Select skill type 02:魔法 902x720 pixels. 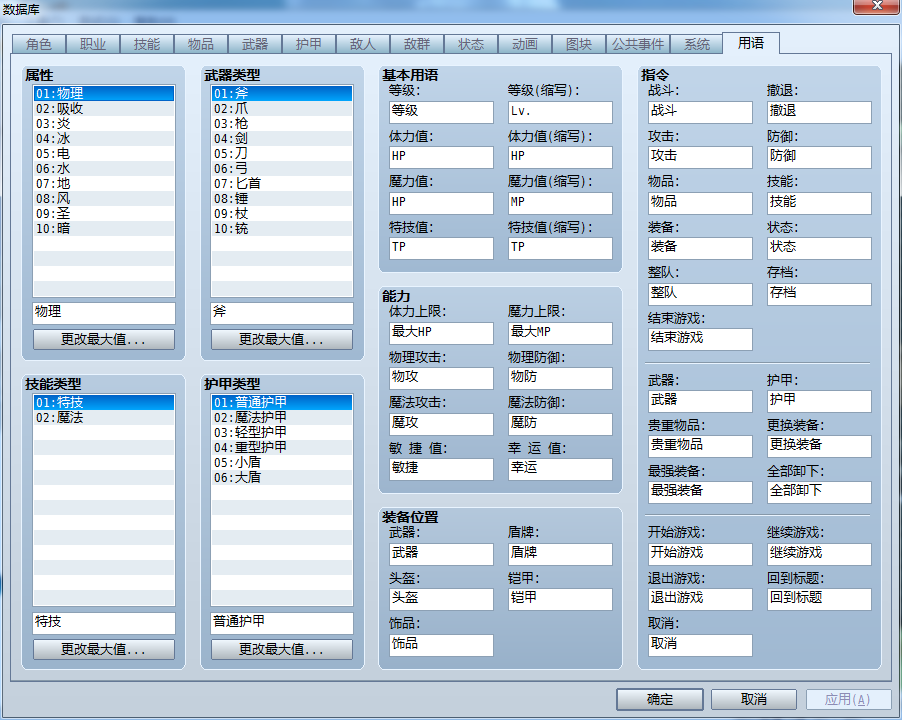click(x=104, y=418)
